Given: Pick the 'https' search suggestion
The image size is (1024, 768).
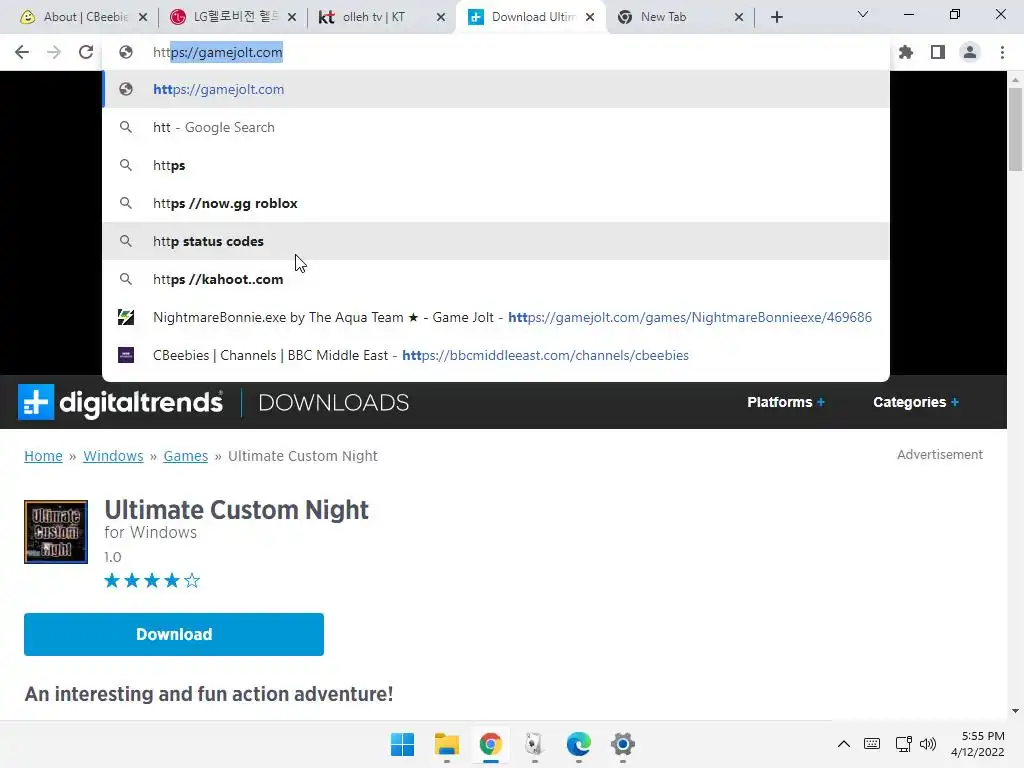Looking at the screenshot, I should pos(496,165).
